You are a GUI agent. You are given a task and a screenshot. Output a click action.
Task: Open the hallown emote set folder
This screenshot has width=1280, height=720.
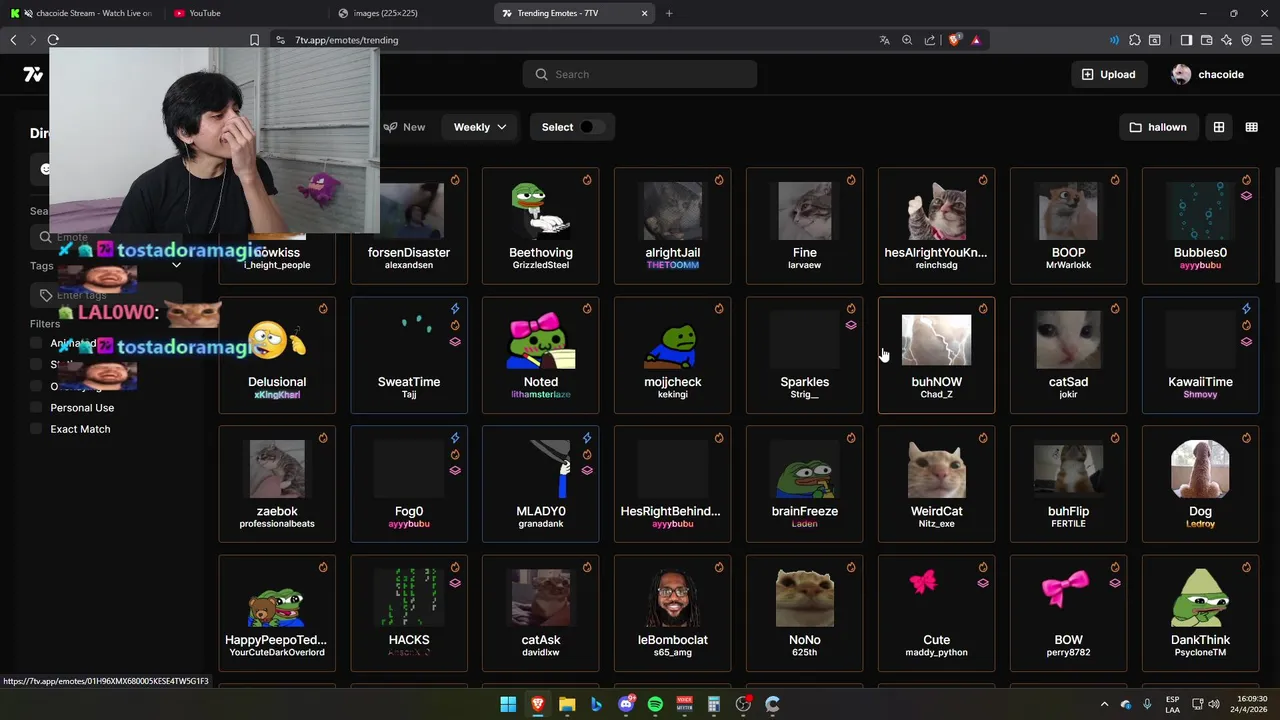coord(1158,127)
